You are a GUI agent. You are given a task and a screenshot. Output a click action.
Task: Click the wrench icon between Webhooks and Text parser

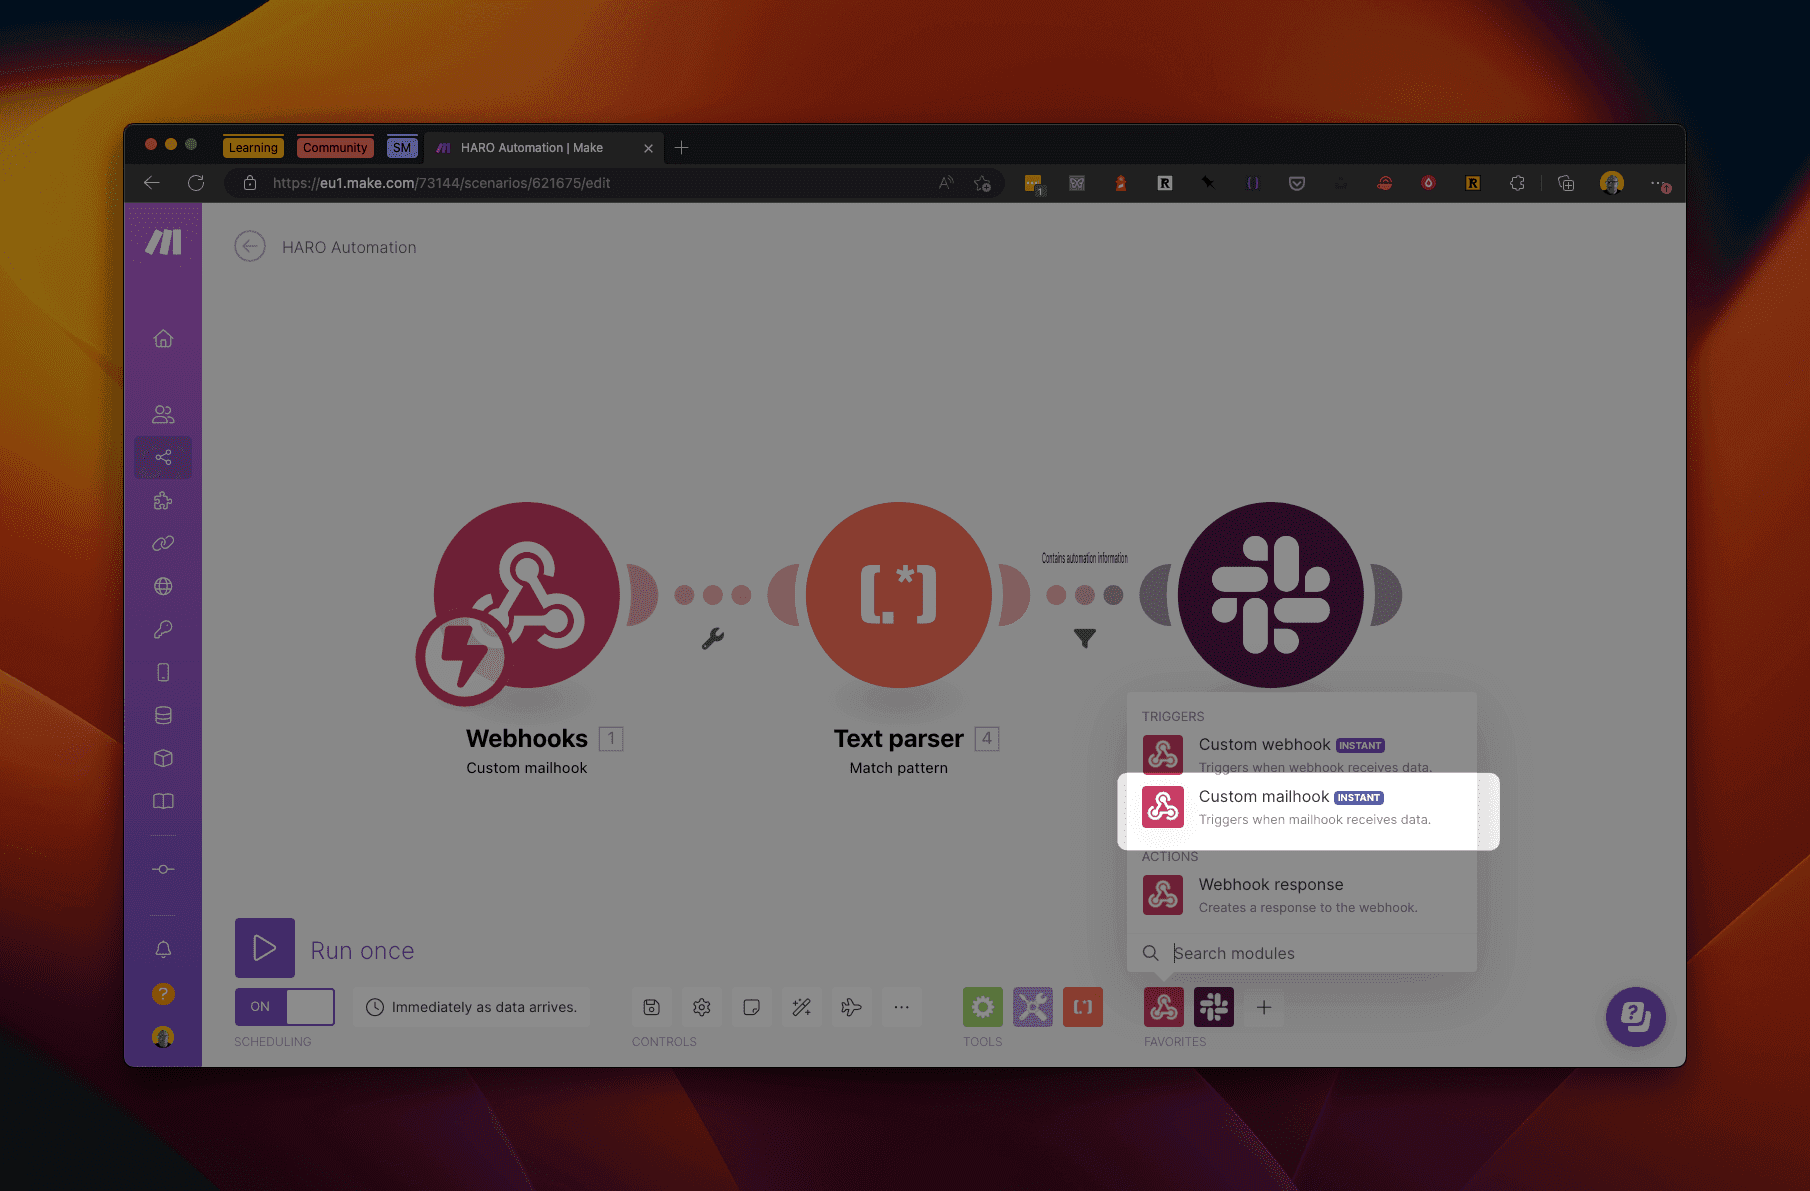pyautogui.click(x=713, y=638)
